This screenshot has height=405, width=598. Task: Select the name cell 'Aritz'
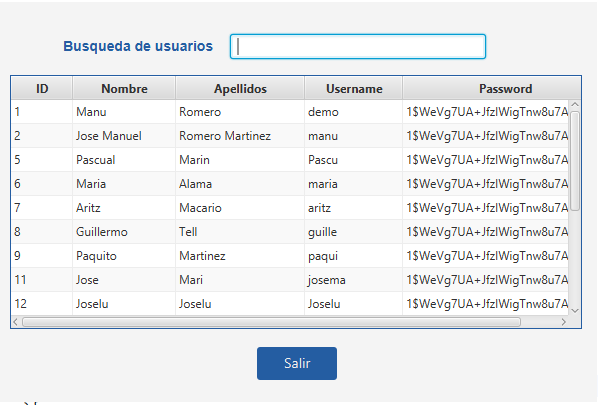[x=124, y=208]
